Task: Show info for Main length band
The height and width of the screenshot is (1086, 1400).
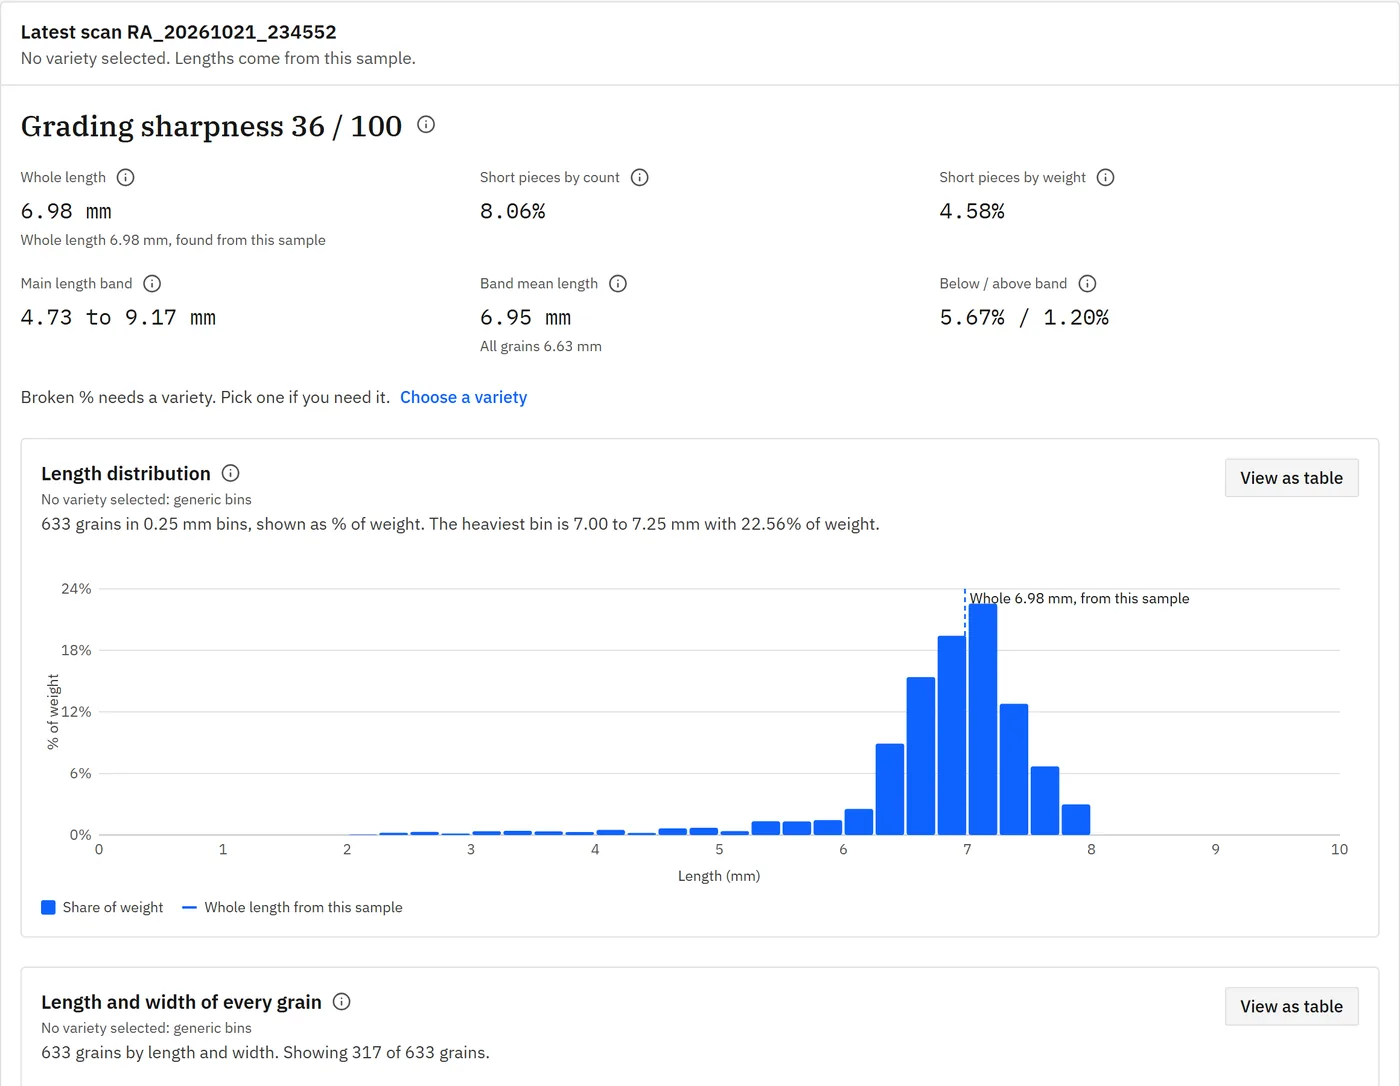Action: point(152,283)
